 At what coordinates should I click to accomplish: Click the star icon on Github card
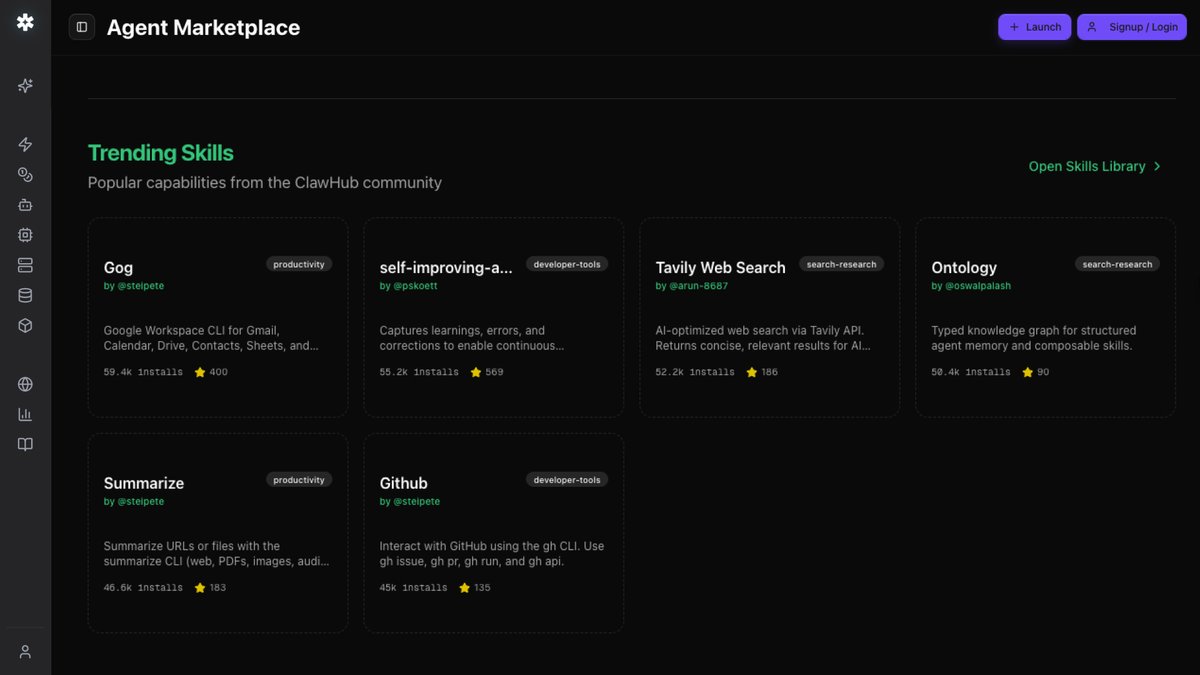464,588
